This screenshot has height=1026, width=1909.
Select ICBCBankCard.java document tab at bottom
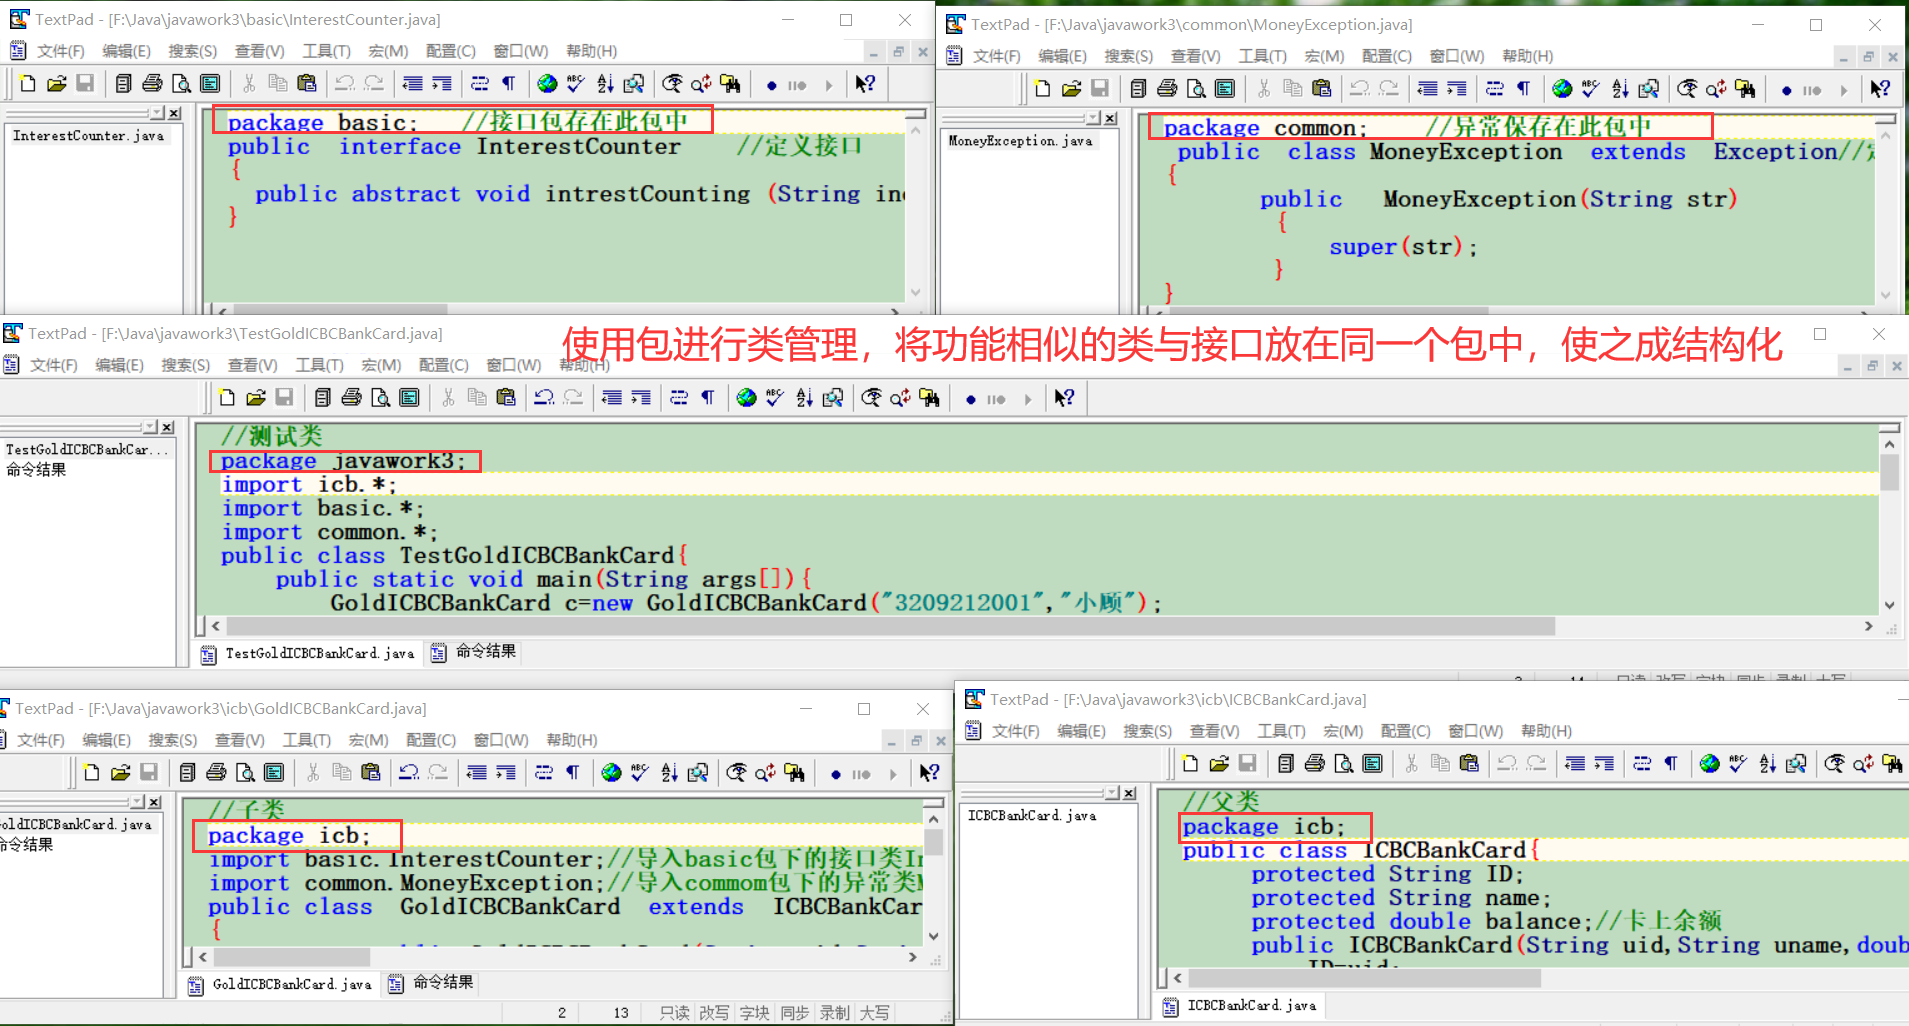click(1240, 1005)
